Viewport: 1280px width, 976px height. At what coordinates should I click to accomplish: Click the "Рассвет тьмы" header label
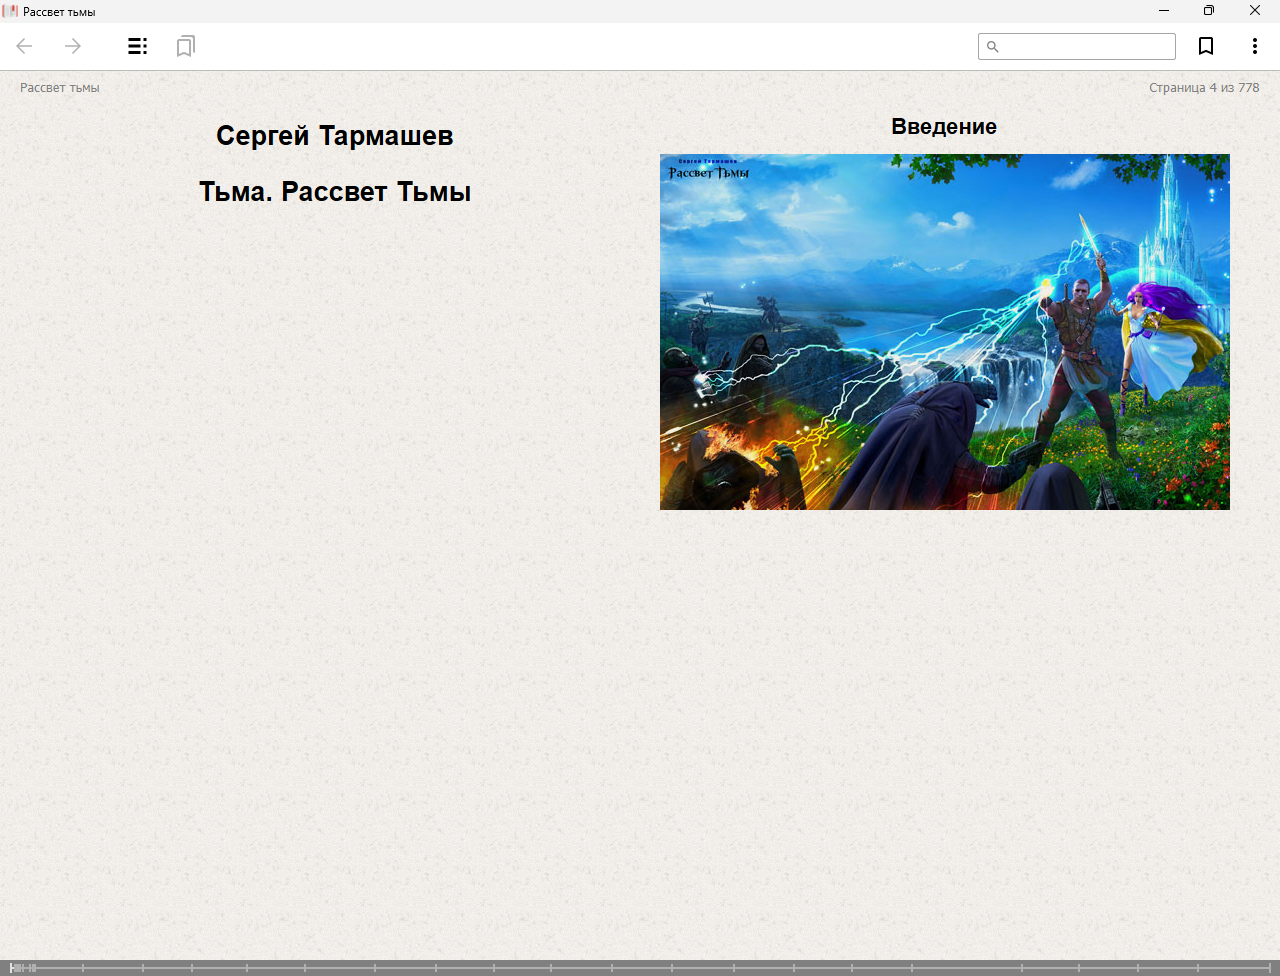(x=60, y=88)
